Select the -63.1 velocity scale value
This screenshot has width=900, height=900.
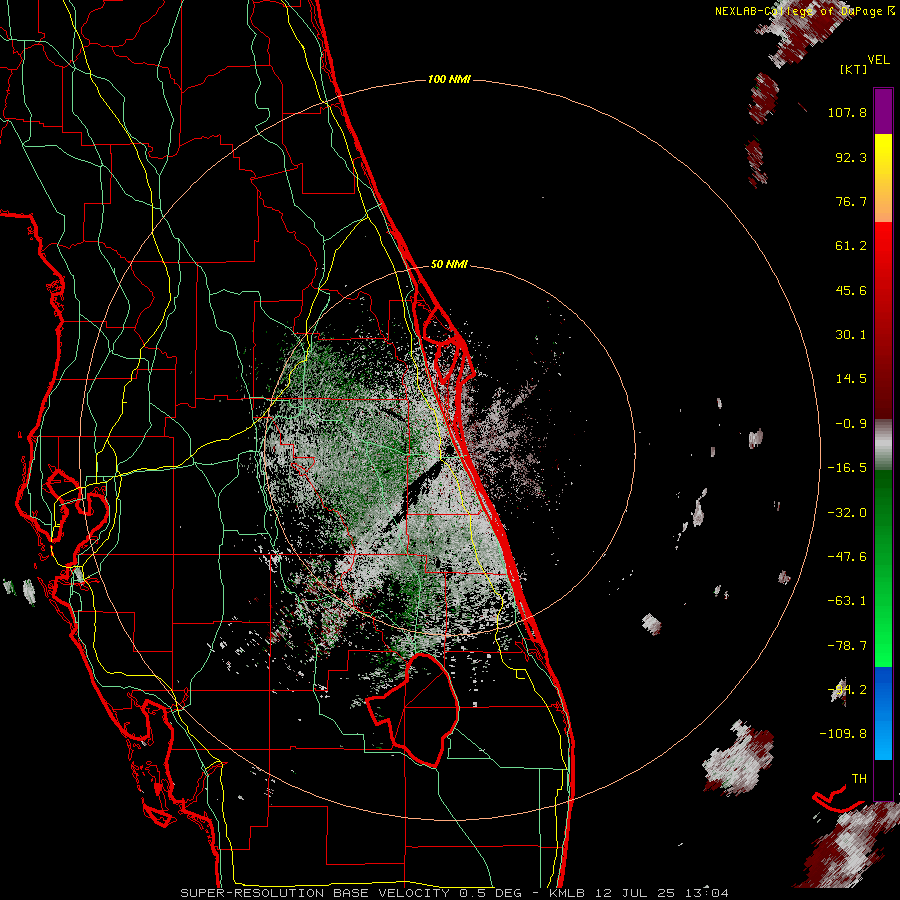847,601
